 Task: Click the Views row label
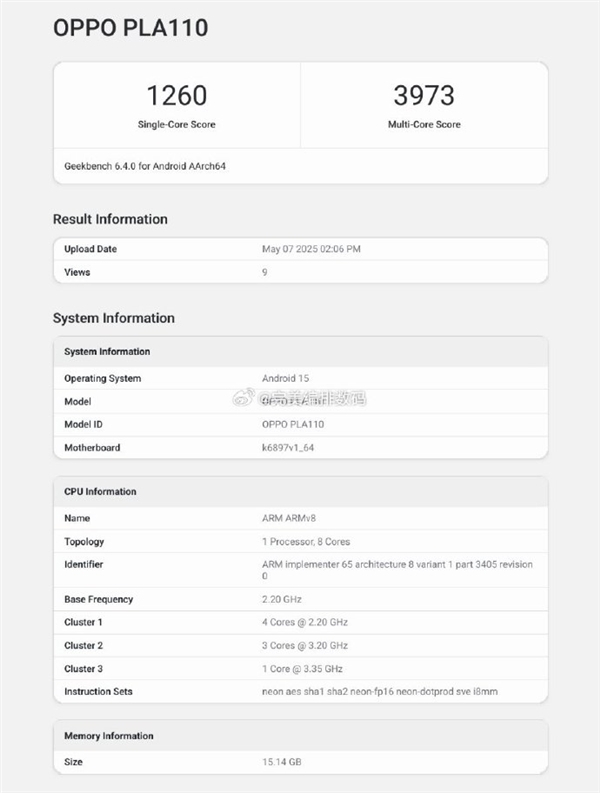coord(77,272)
